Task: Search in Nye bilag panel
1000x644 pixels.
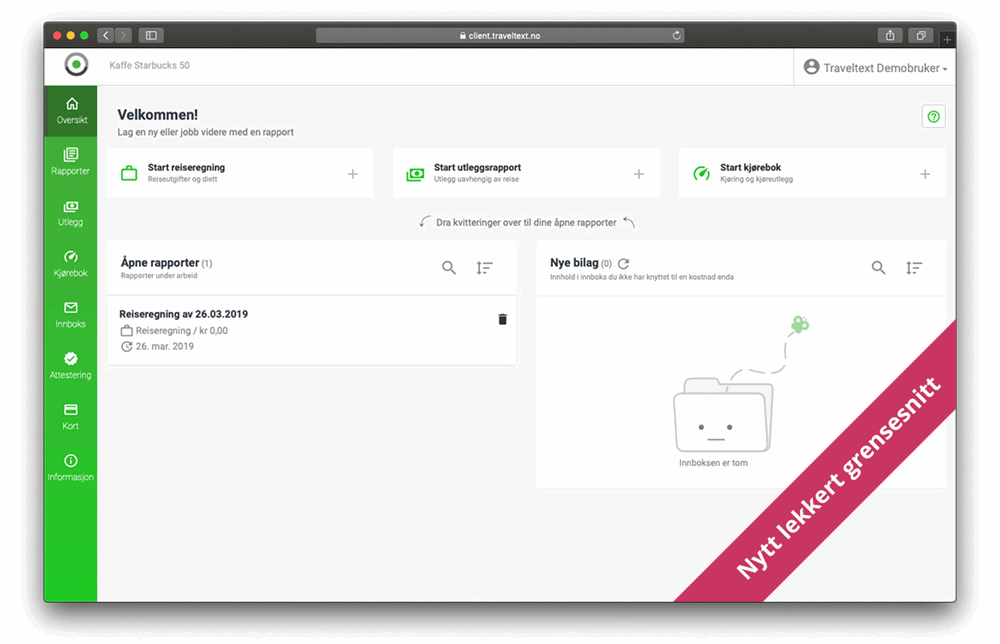Action: [878, 268]
